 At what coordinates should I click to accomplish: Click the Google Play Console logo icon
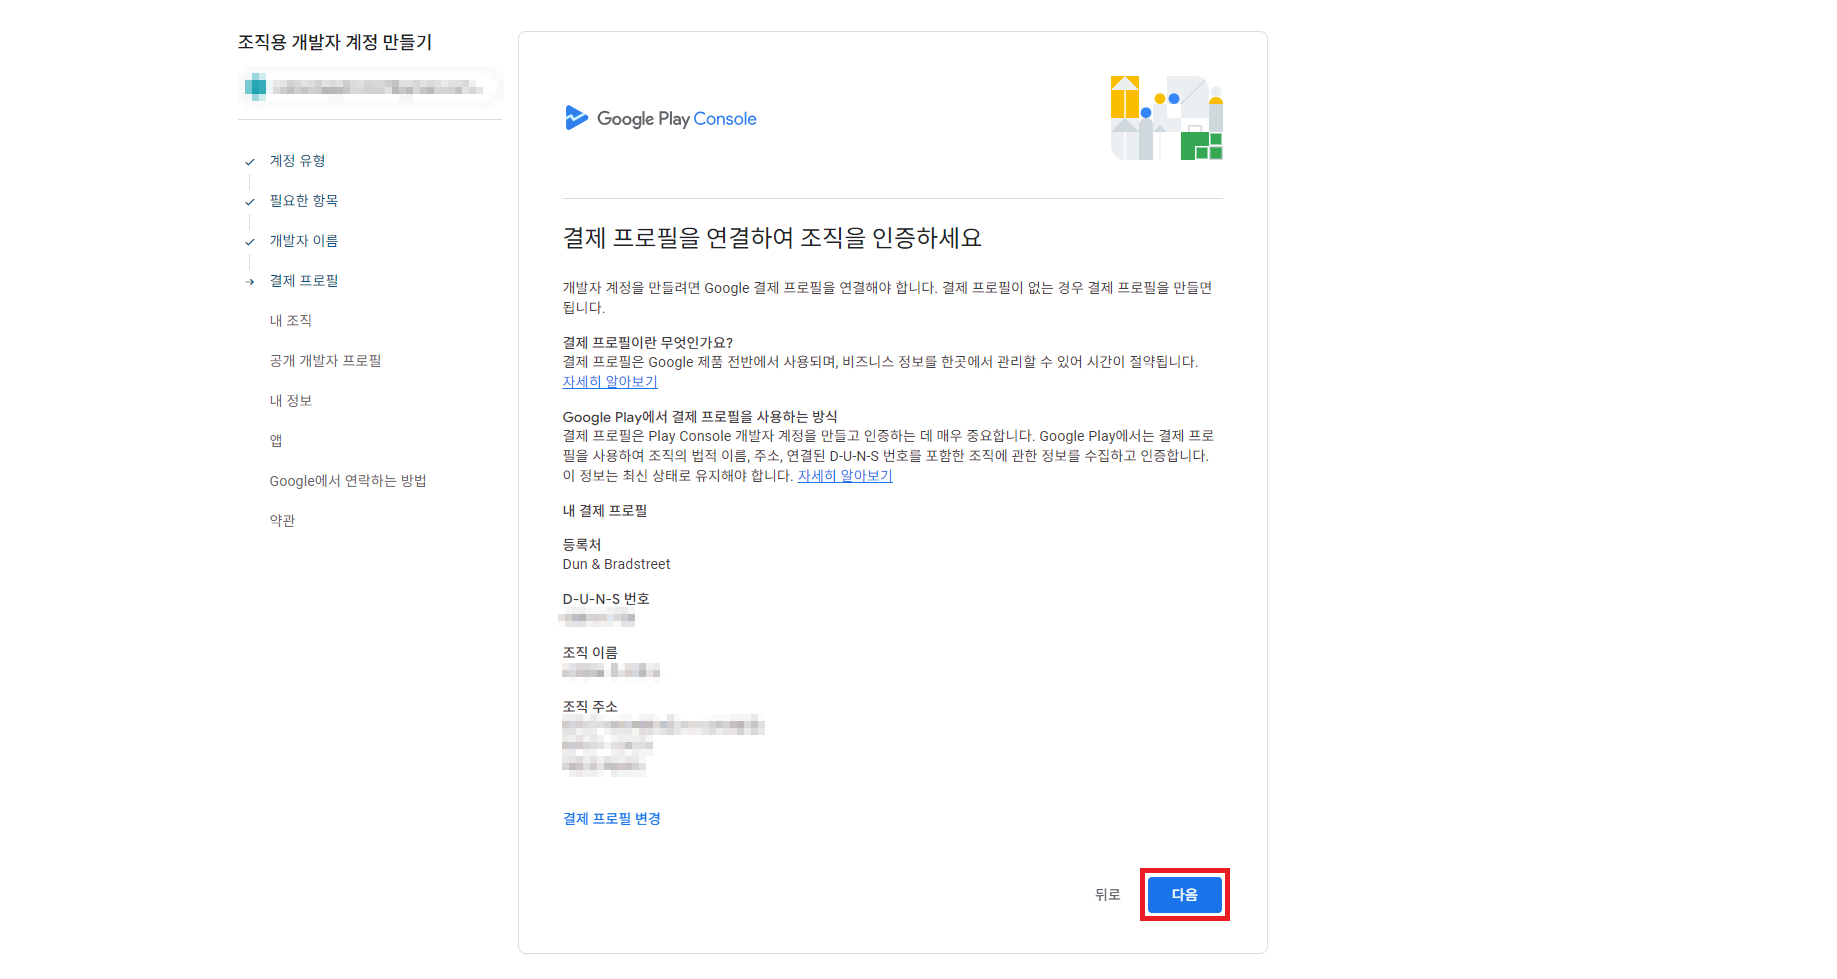[576, 118]
